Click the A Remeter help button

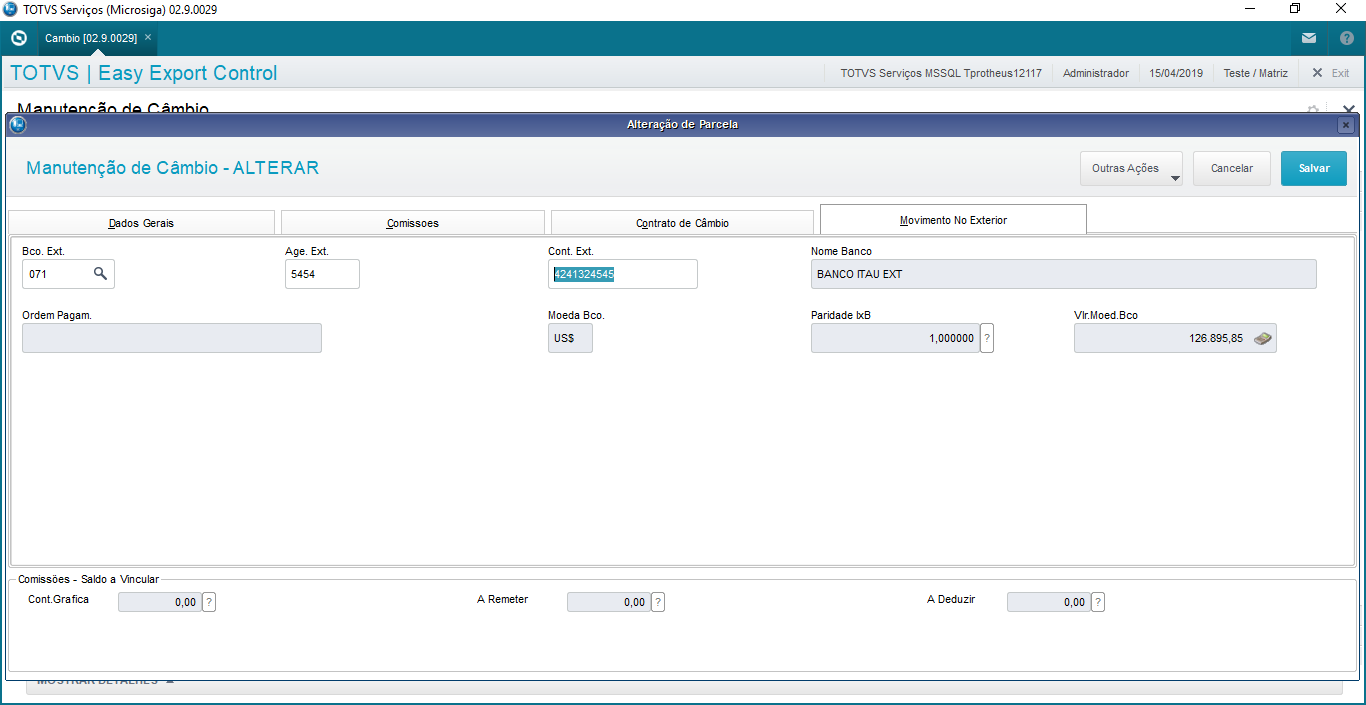(x=658, y=602)
